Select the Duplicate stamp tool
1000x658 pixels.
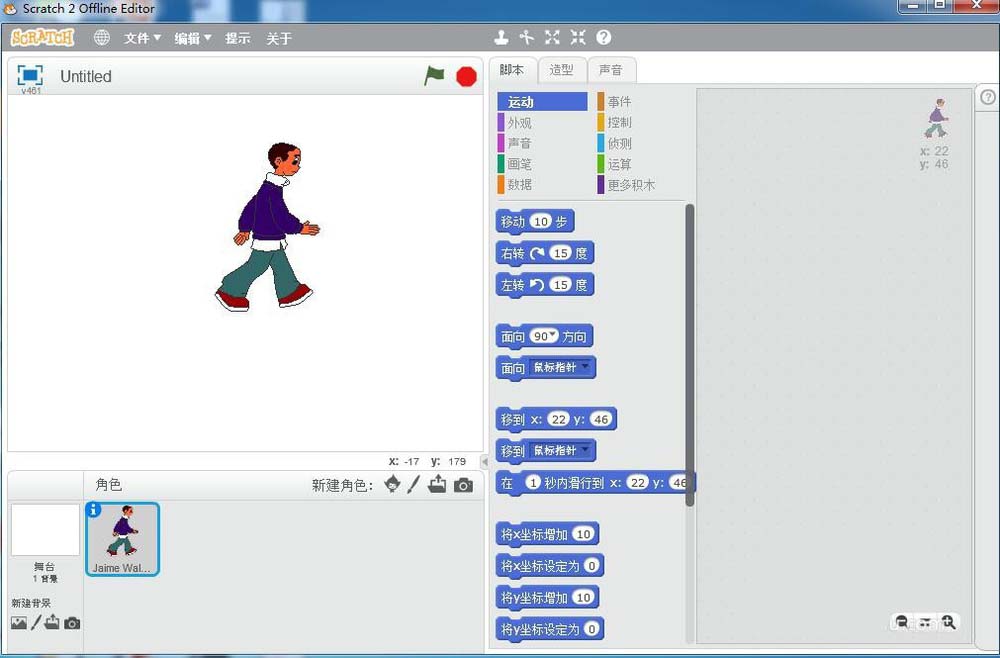pos(501,38)
